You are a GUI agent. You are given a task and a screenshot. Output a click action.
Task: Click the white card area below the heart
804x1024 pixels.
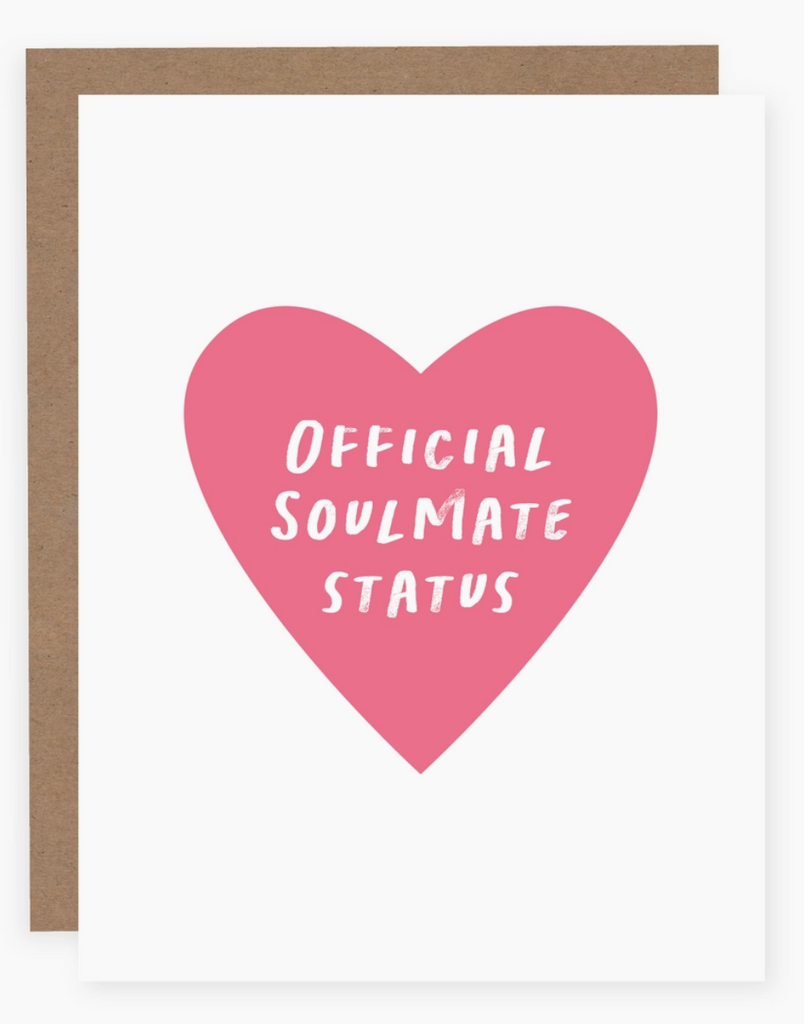(x=421, y=875)
